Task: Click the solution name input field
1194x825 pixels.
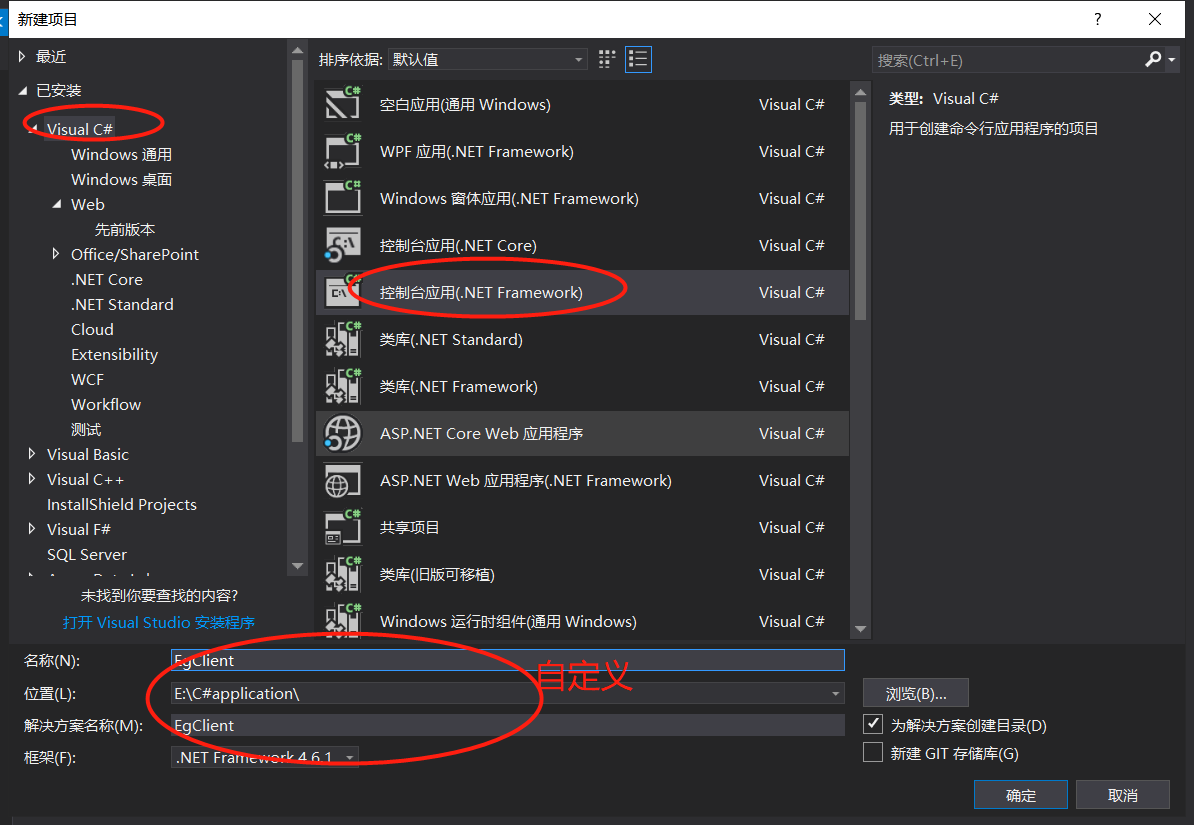Action: click(x=507, y=725)
